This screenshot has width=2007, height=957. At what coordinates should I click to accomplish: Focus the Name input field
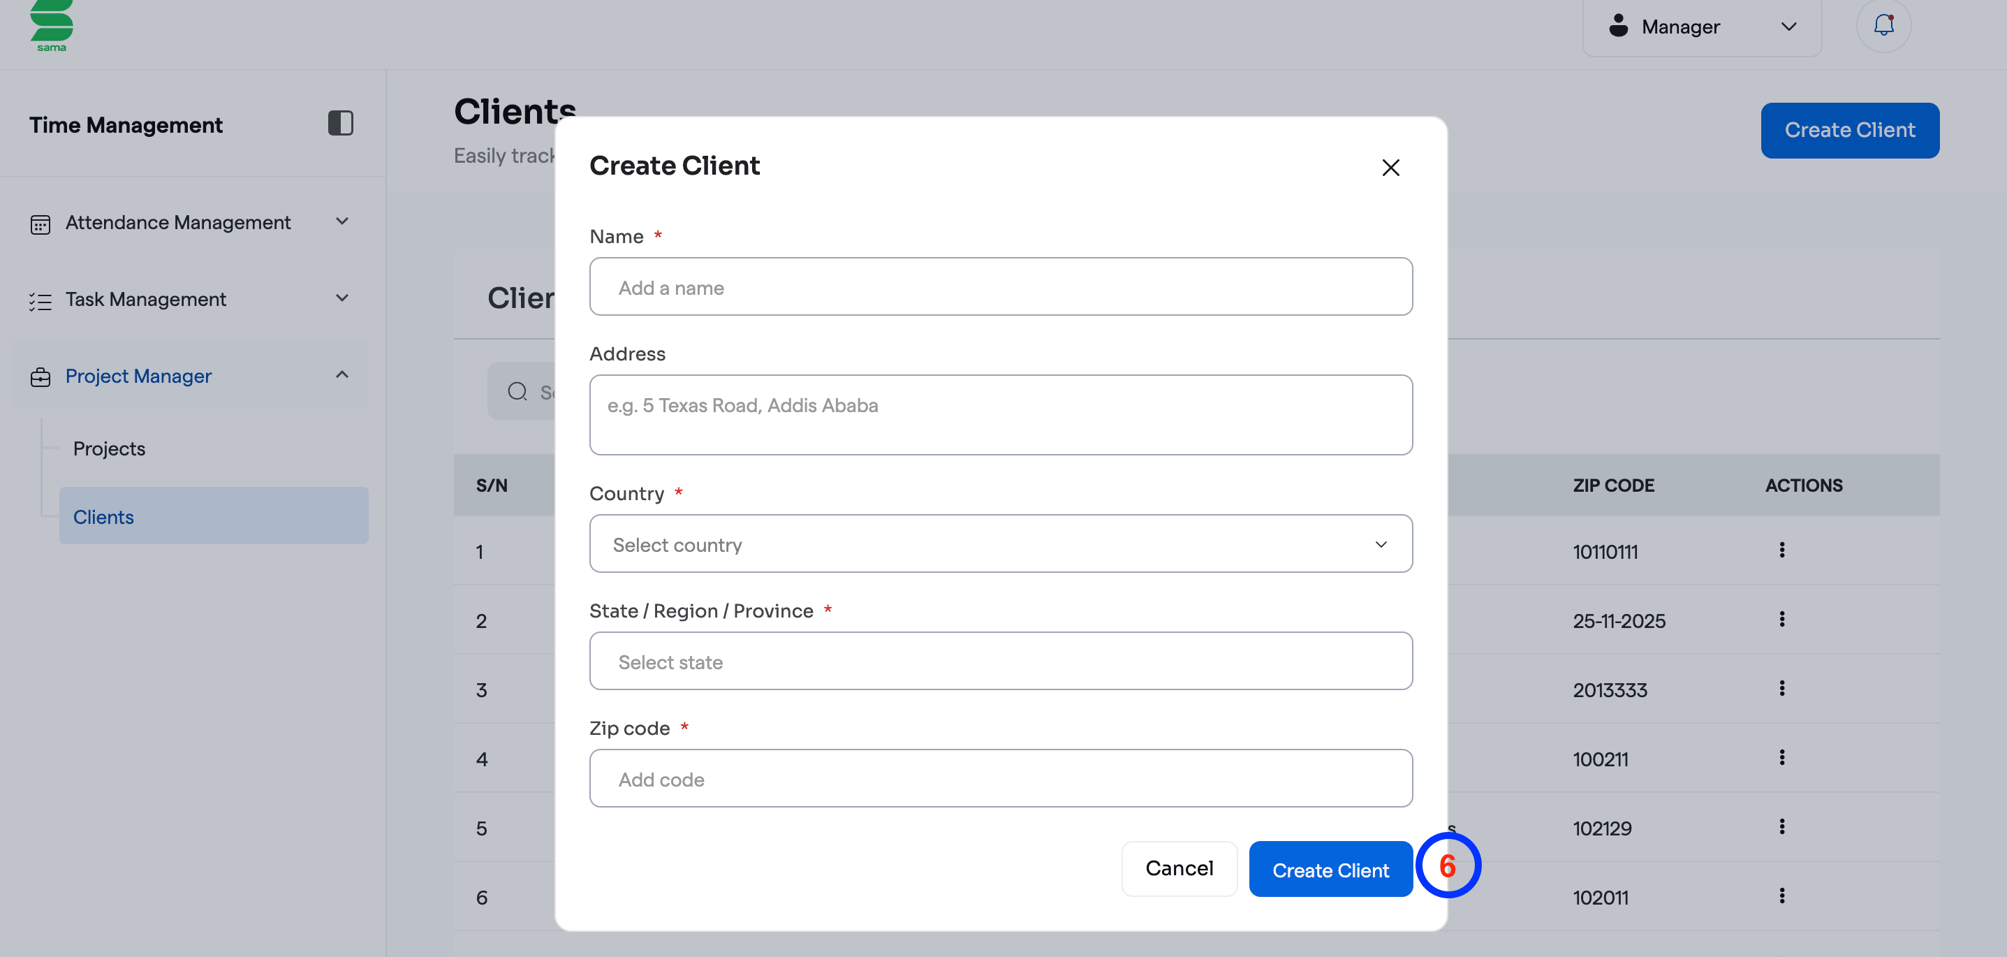[1000, 287]
